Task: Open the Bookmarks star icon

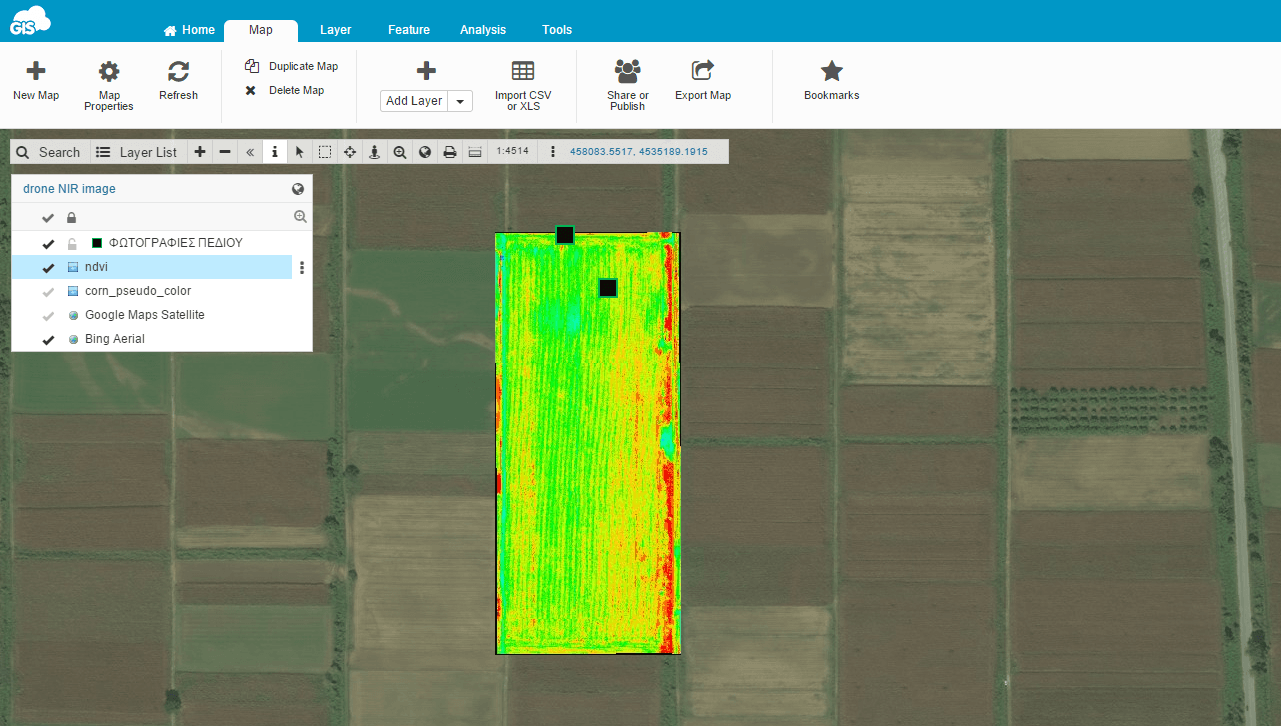Action: [x=831, y=71]
